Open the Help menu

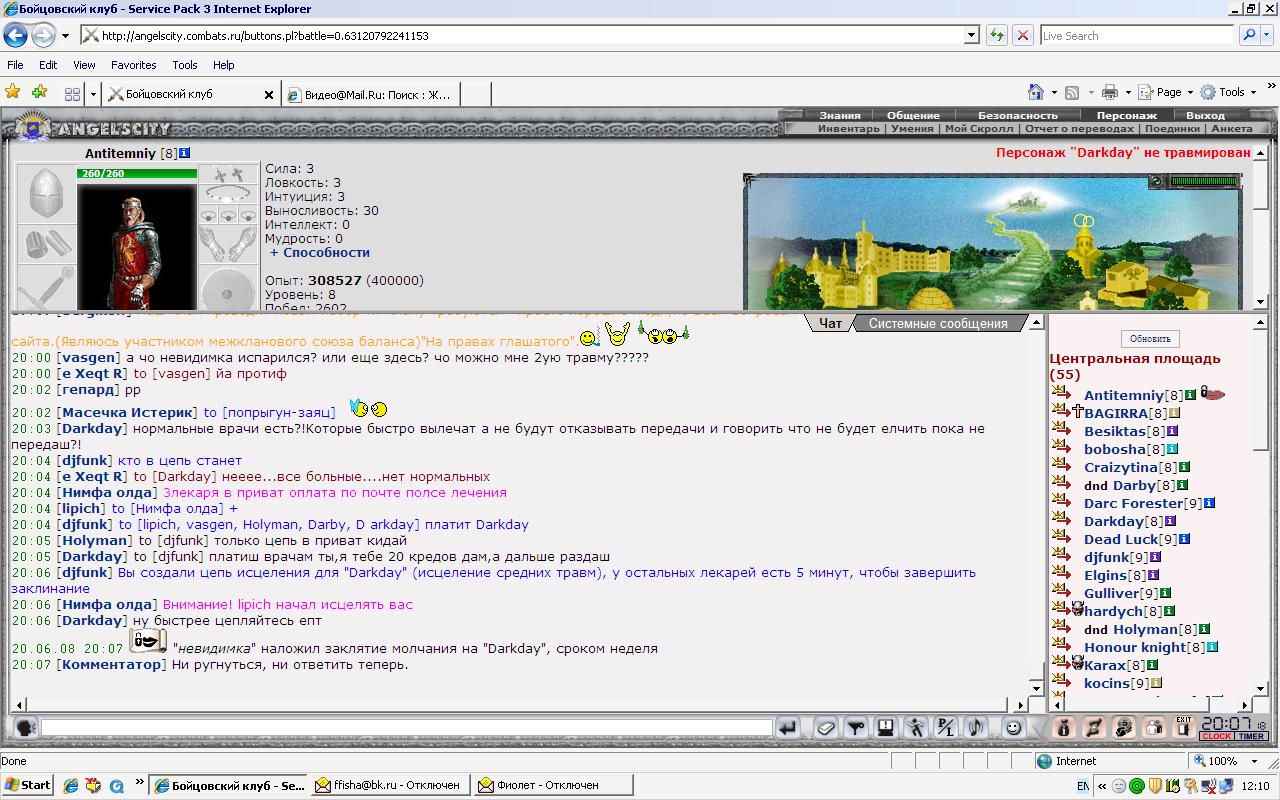[224, 65]
